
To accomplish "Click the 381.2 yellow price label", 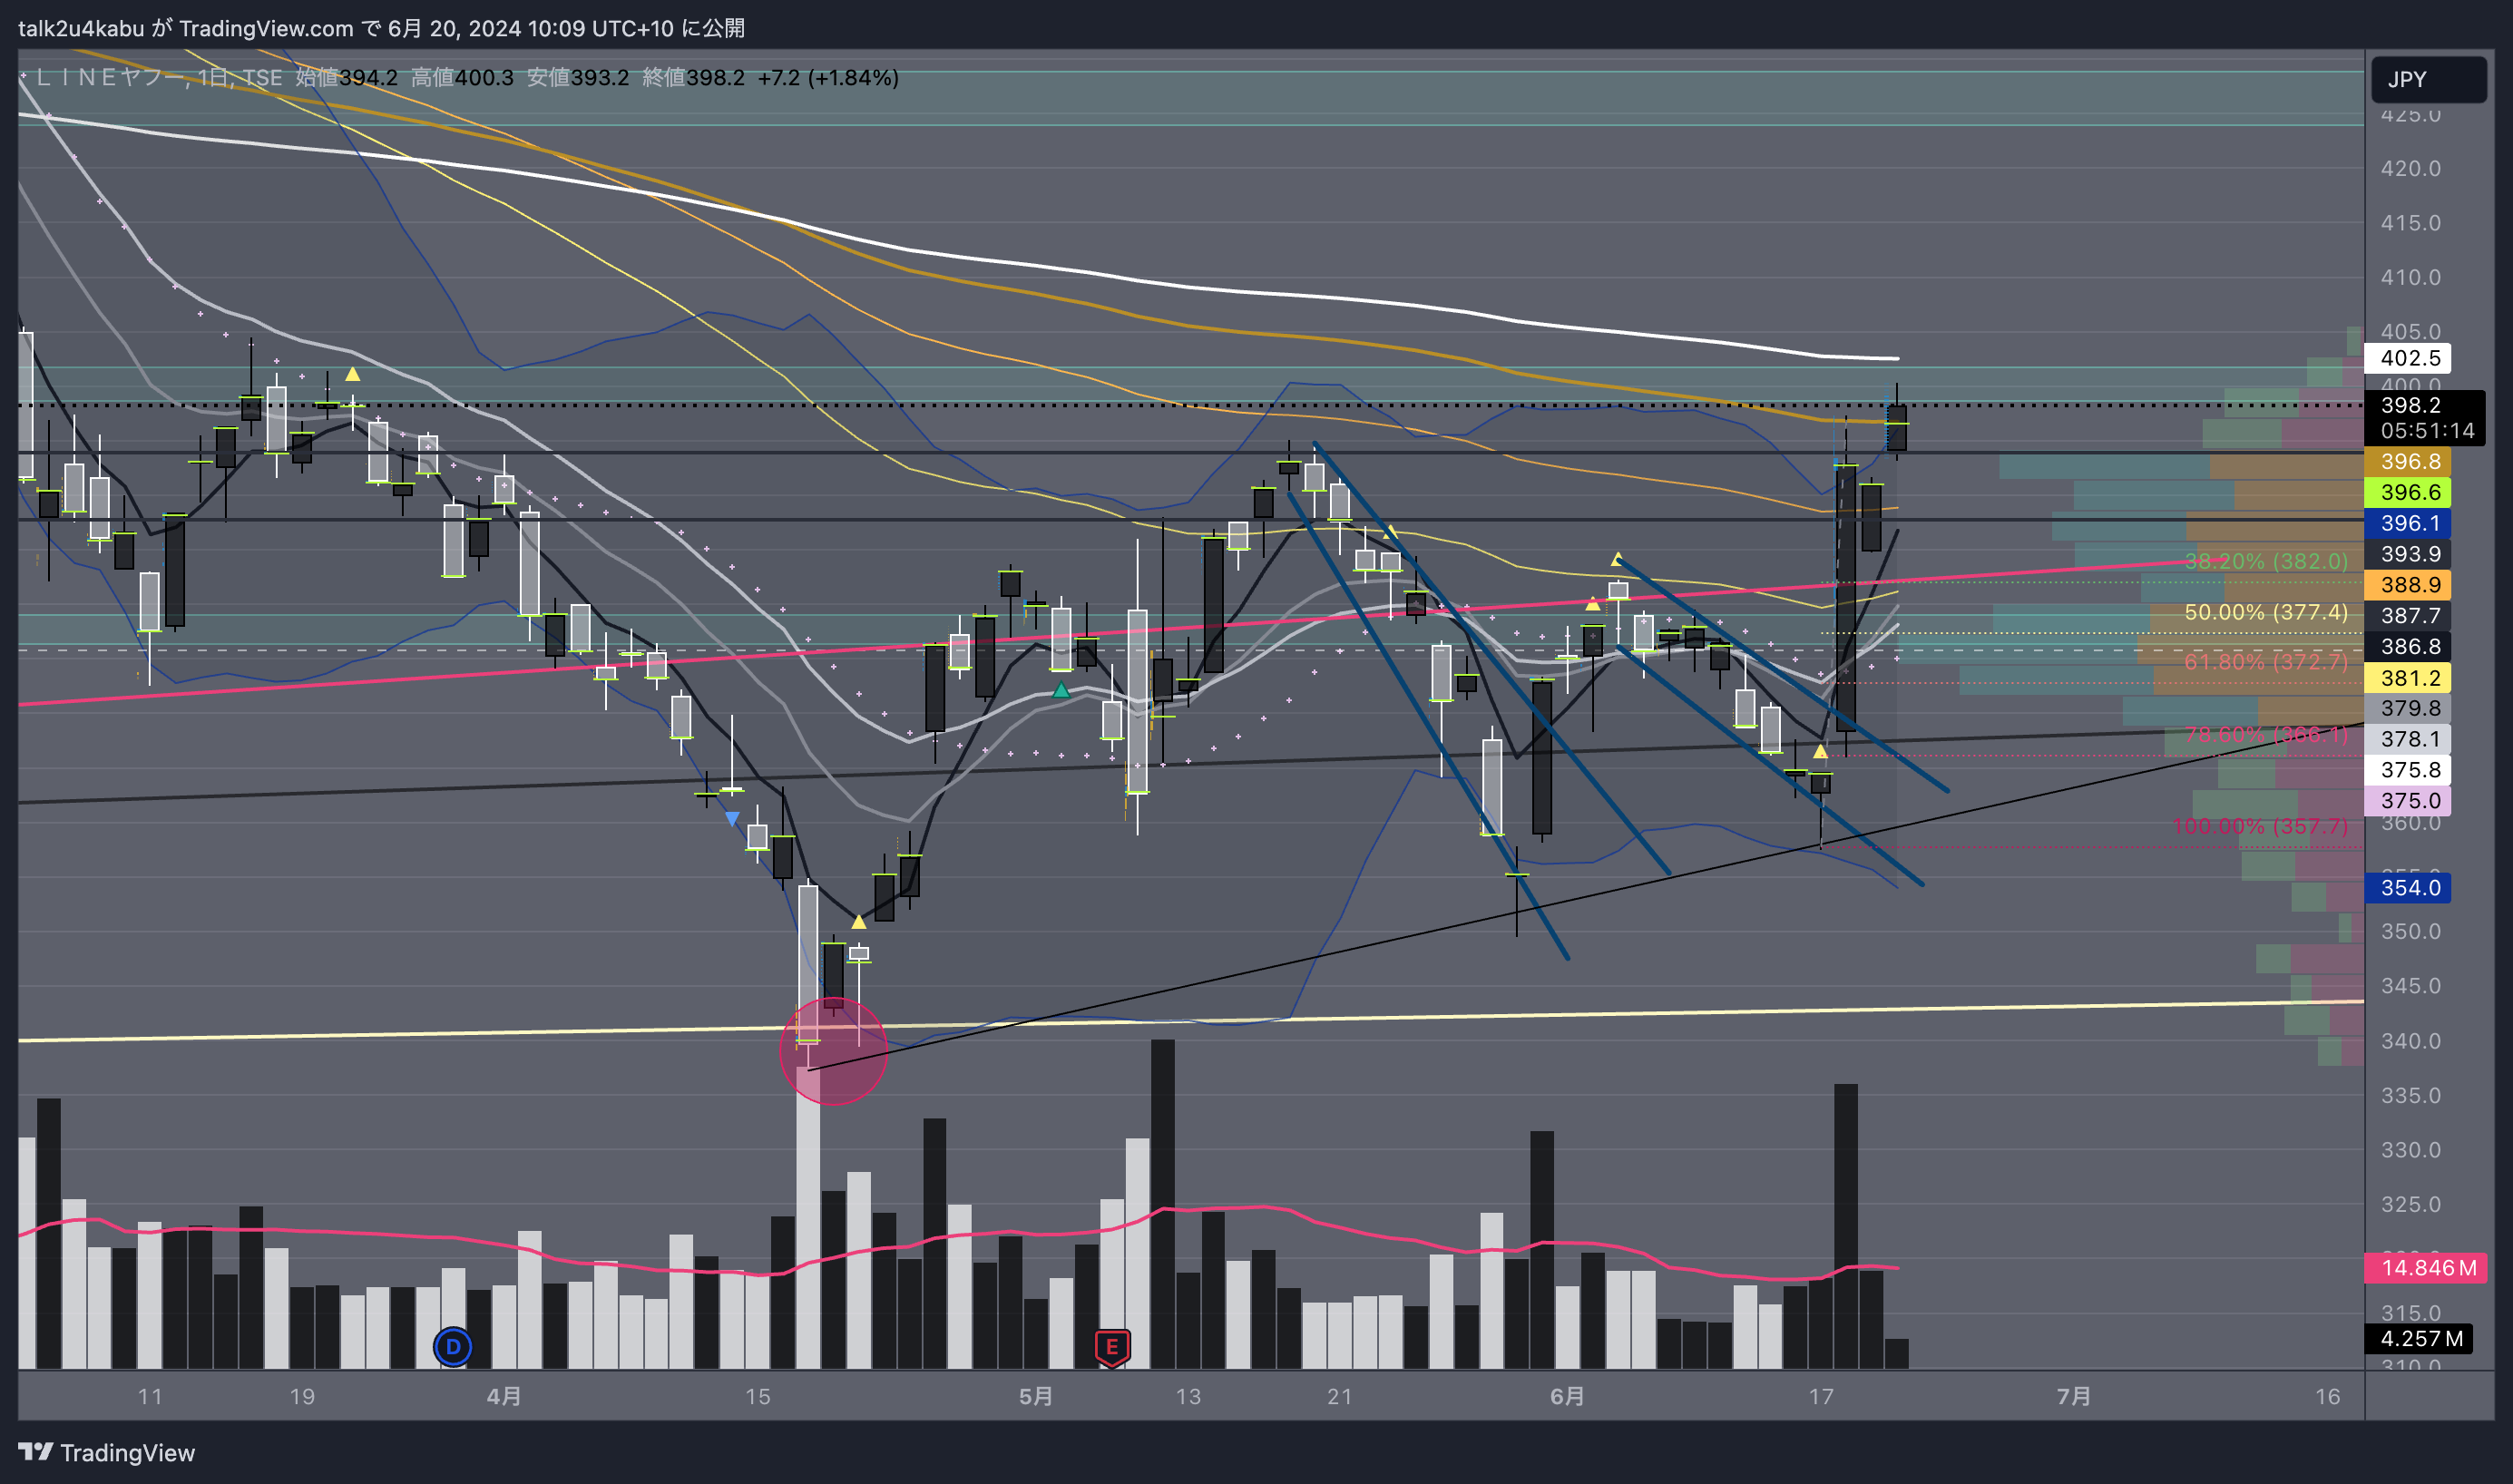I will pos(2410,678).
